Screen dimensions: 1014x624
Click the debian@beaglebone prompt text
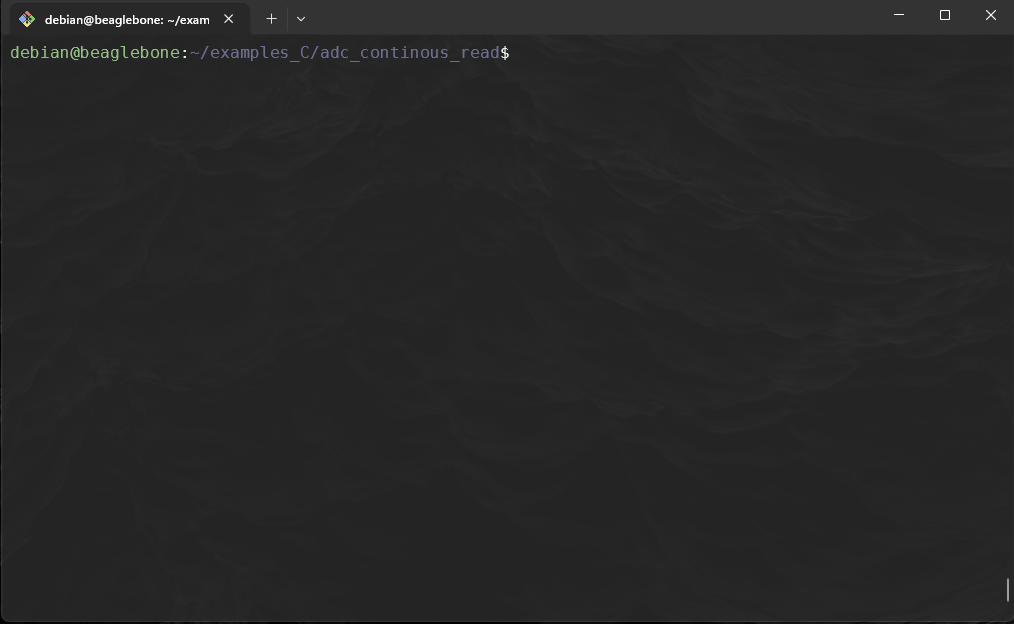(95, 52)
